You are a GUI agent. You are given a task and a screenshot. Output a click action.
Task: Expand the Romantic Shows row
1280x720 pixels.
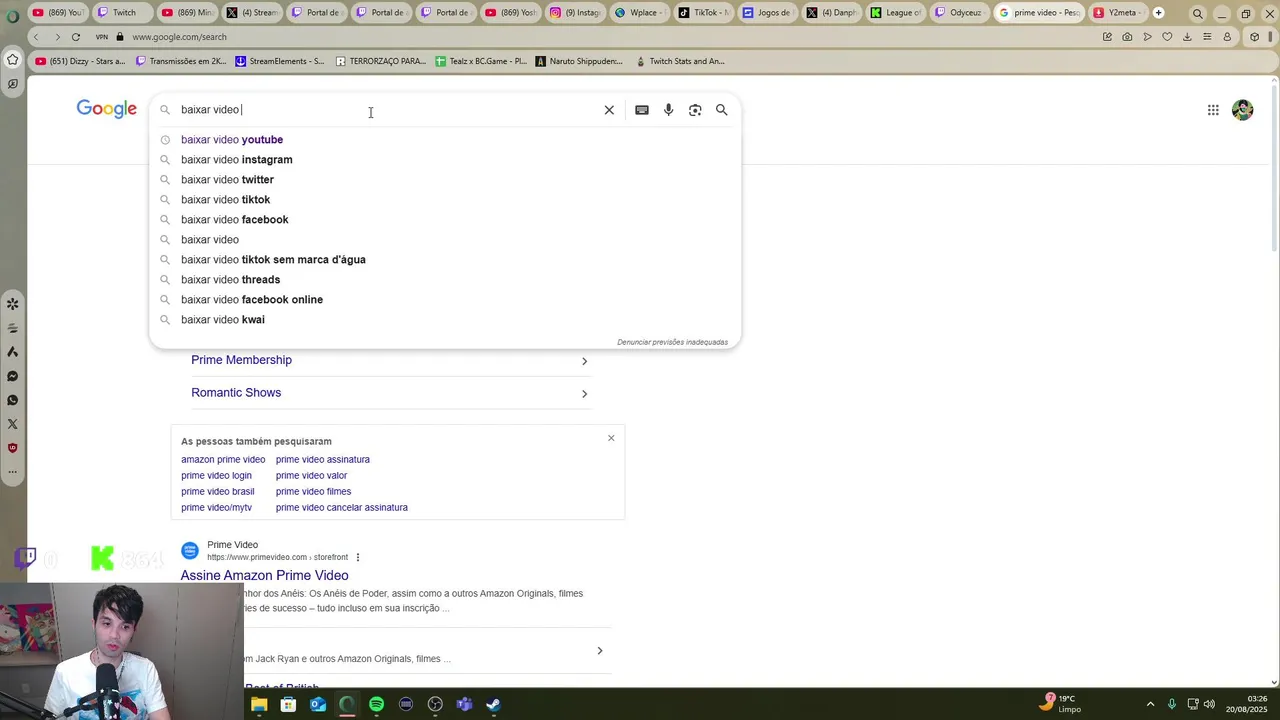pos(390,393)
